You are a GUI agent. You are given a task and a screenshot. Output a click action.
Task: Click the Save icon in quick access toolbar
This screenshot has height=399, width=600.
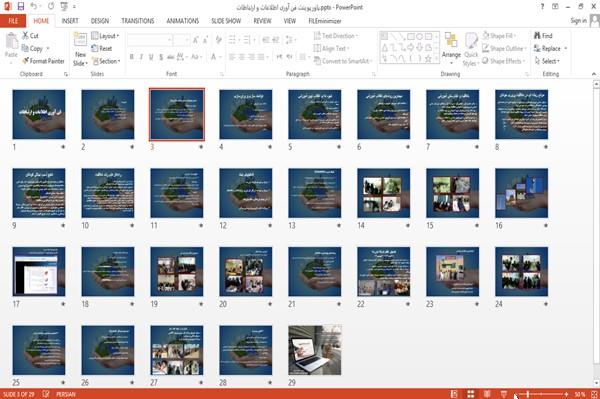(x=21, y=6)
